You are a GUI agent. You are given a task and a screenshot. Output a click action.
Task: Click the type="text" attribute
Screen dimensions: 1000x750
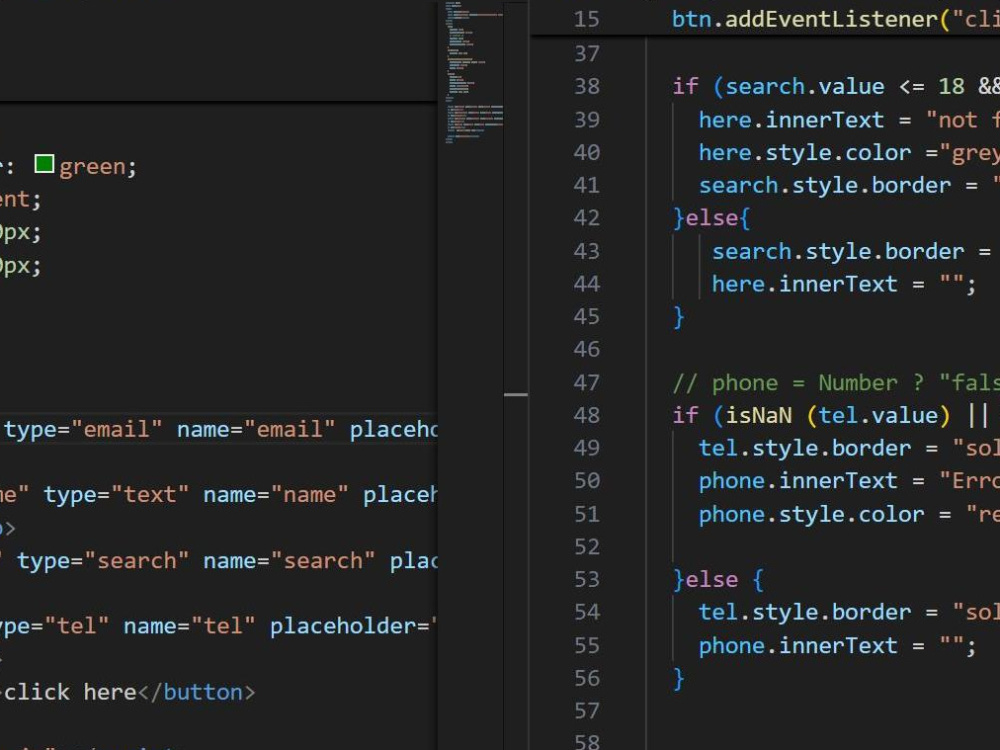point(117,494)
